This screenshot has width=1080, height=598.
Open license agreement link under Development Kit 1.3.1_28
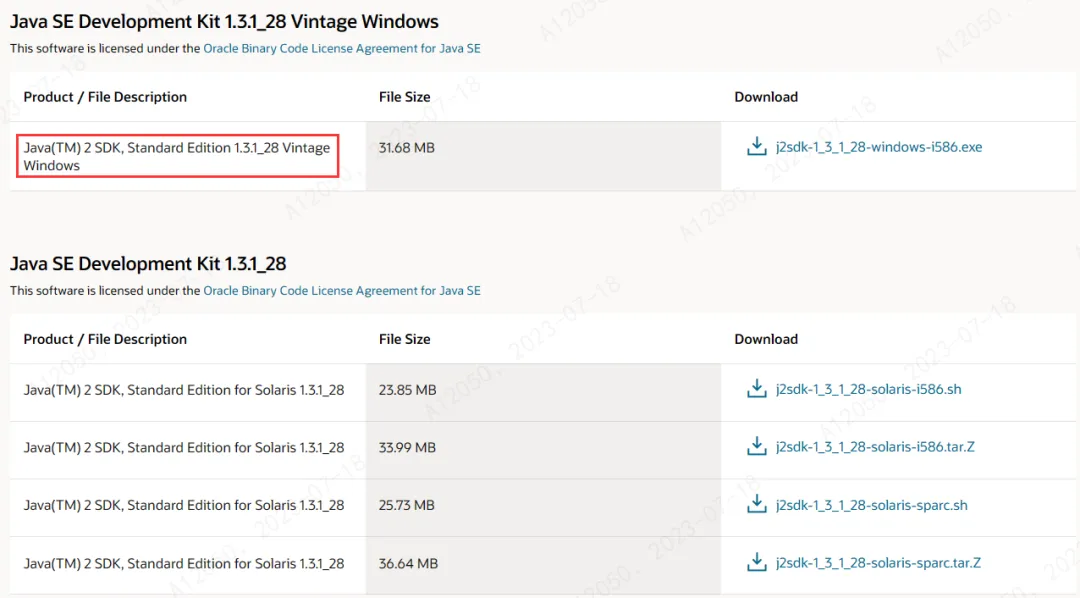point(341,290)
